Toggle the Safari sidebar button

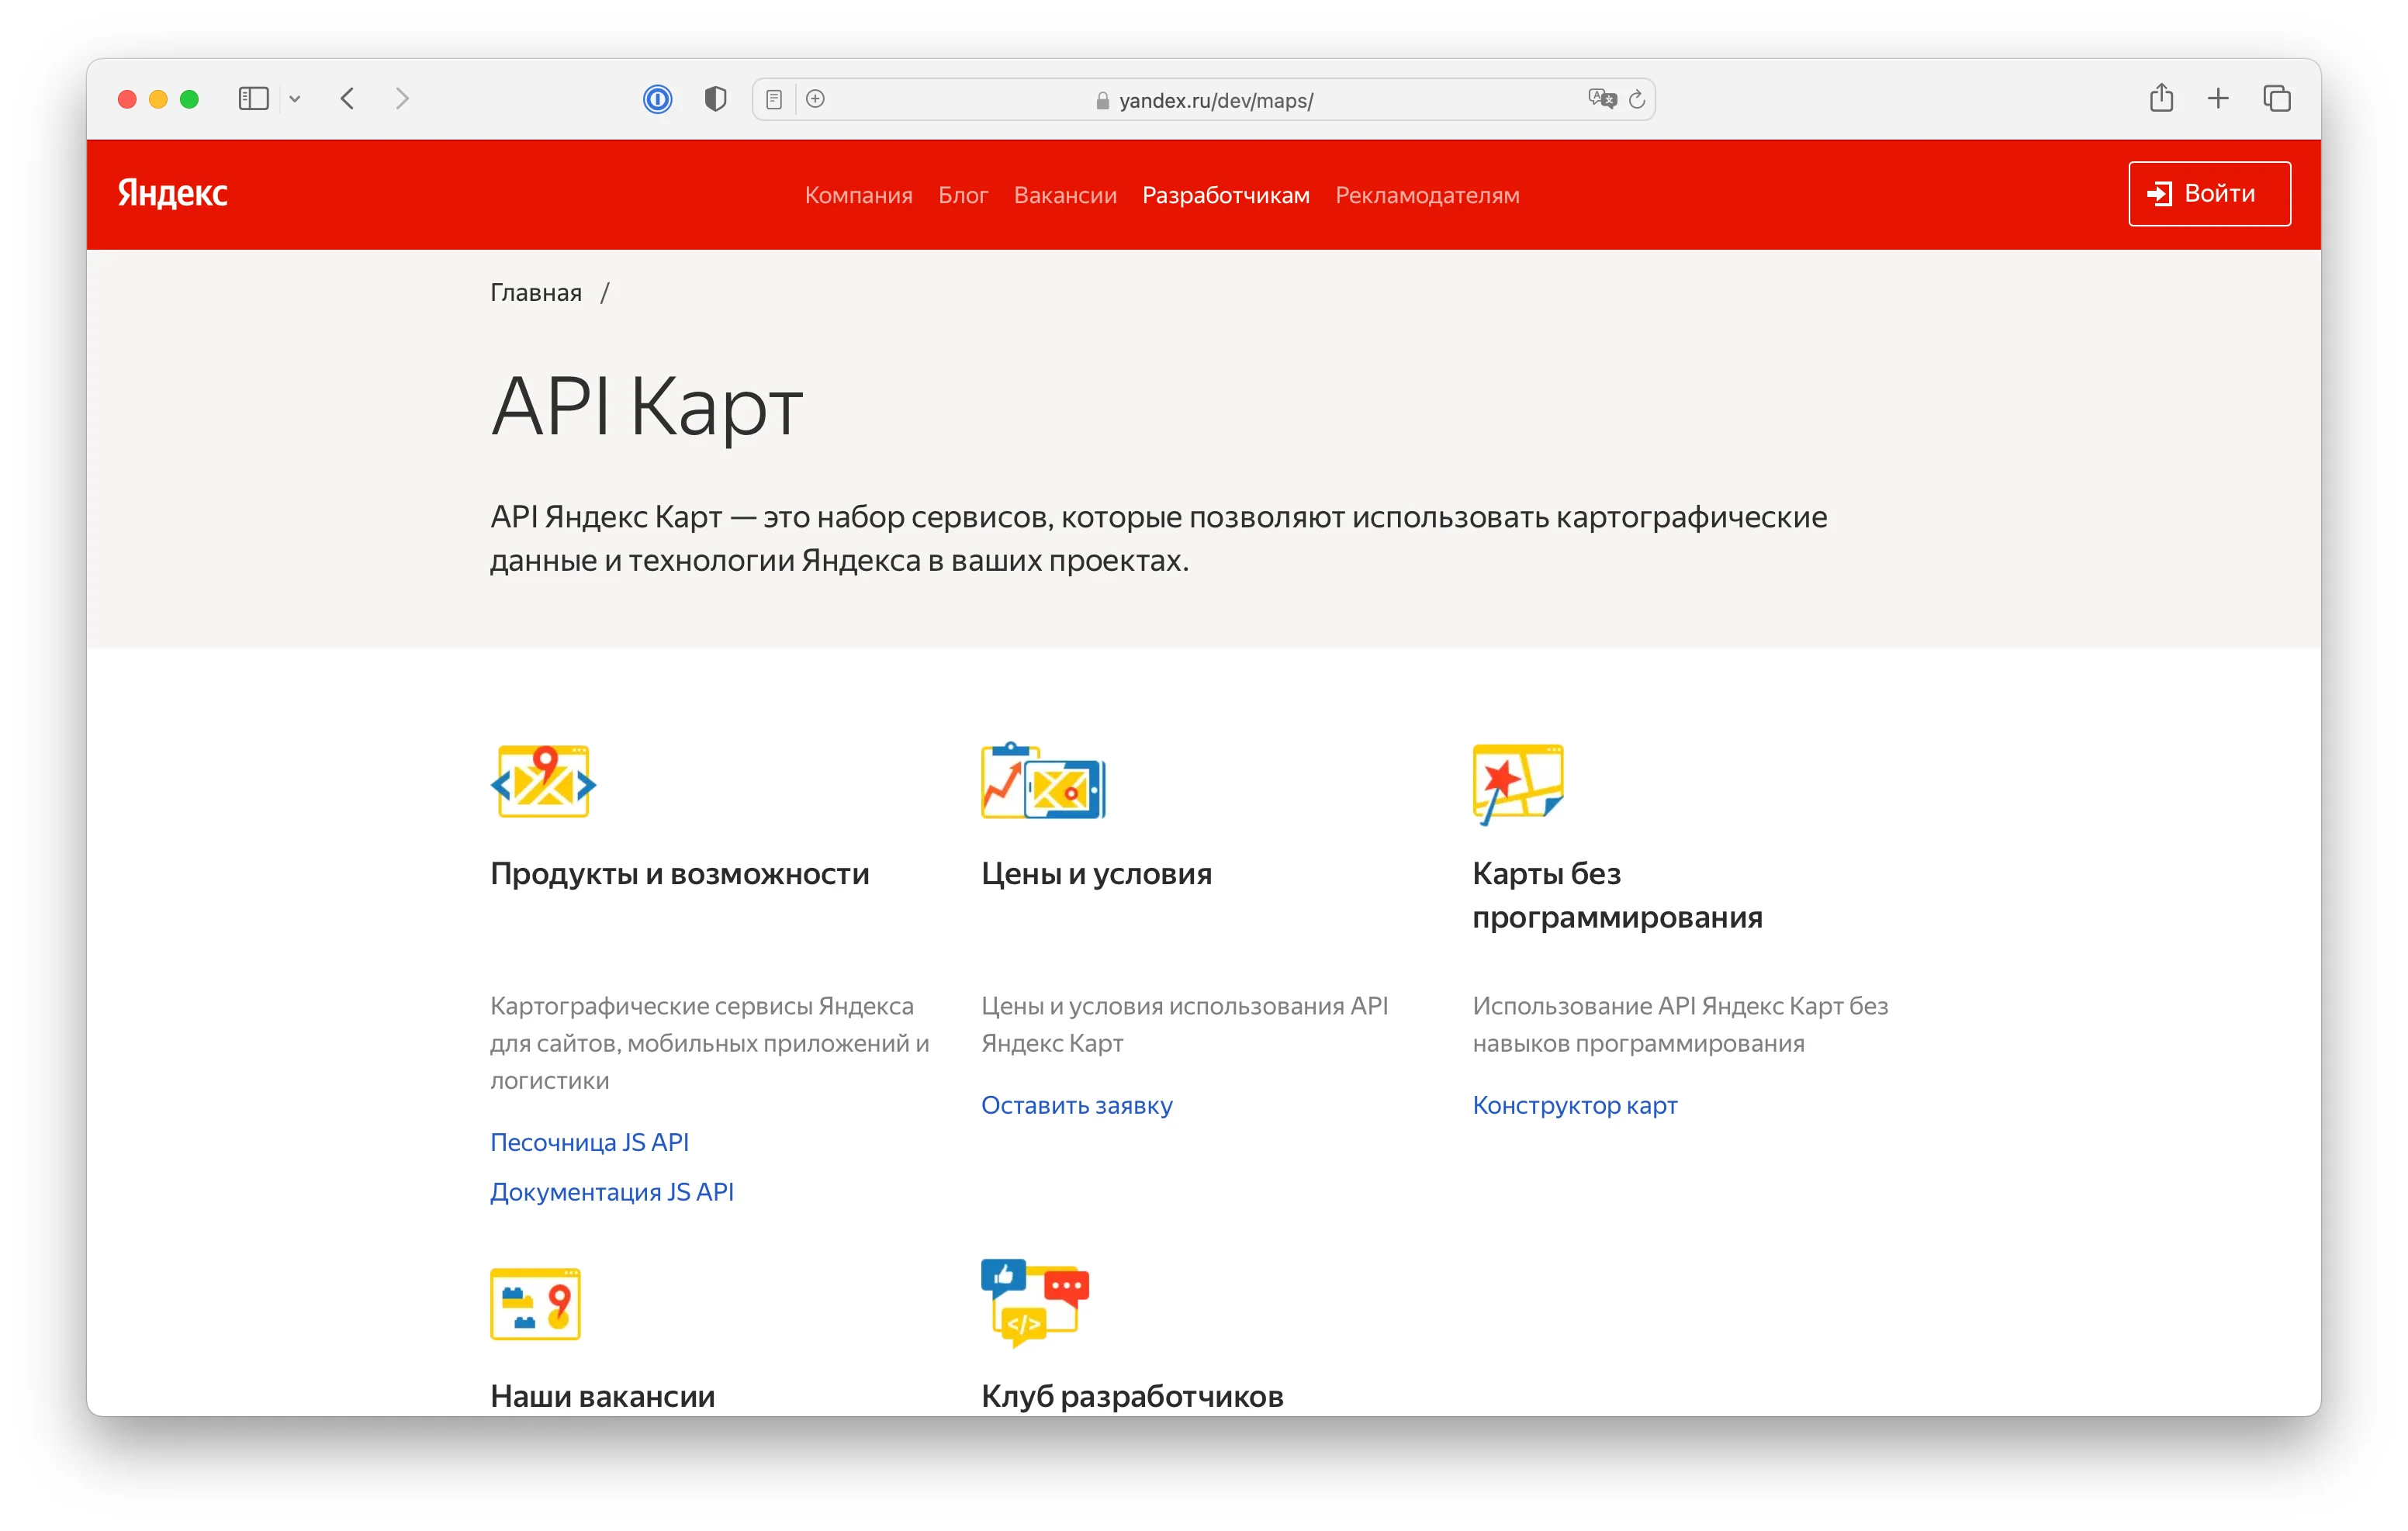(x=253, y=99)
